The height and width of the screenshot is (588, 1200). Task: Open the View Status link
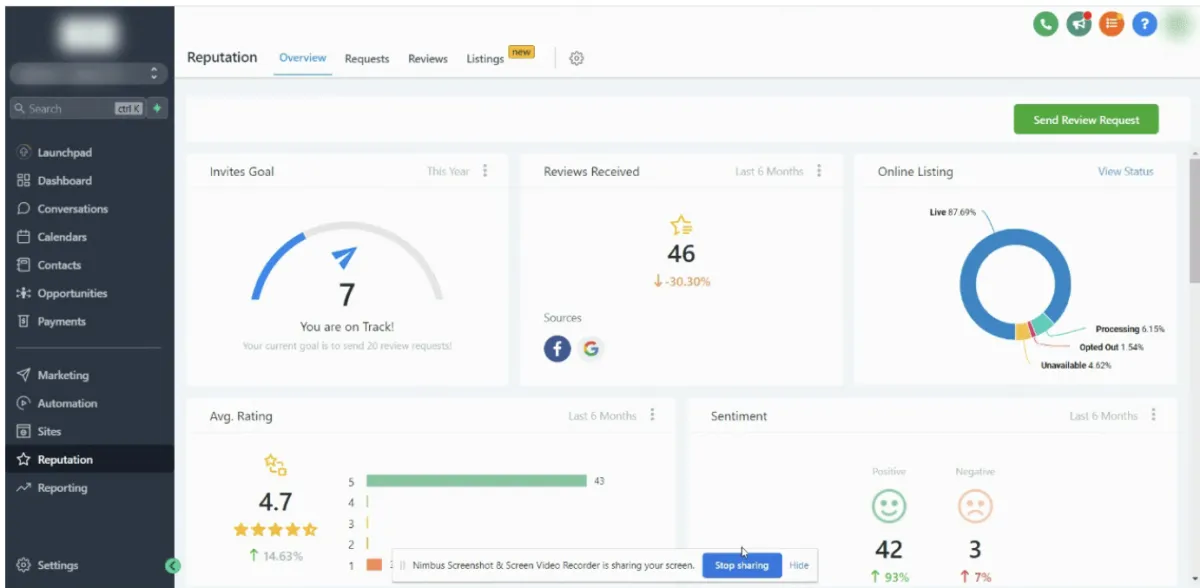1125,171
